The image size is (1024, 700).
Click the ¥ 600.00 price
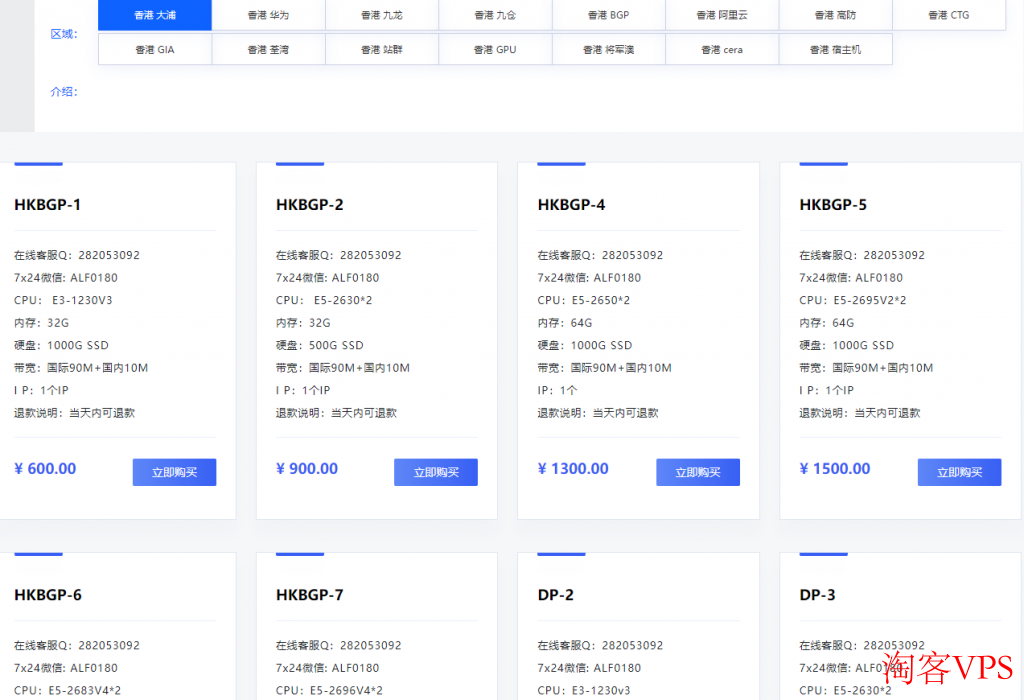pyautogui.click(x=45, y=469)
